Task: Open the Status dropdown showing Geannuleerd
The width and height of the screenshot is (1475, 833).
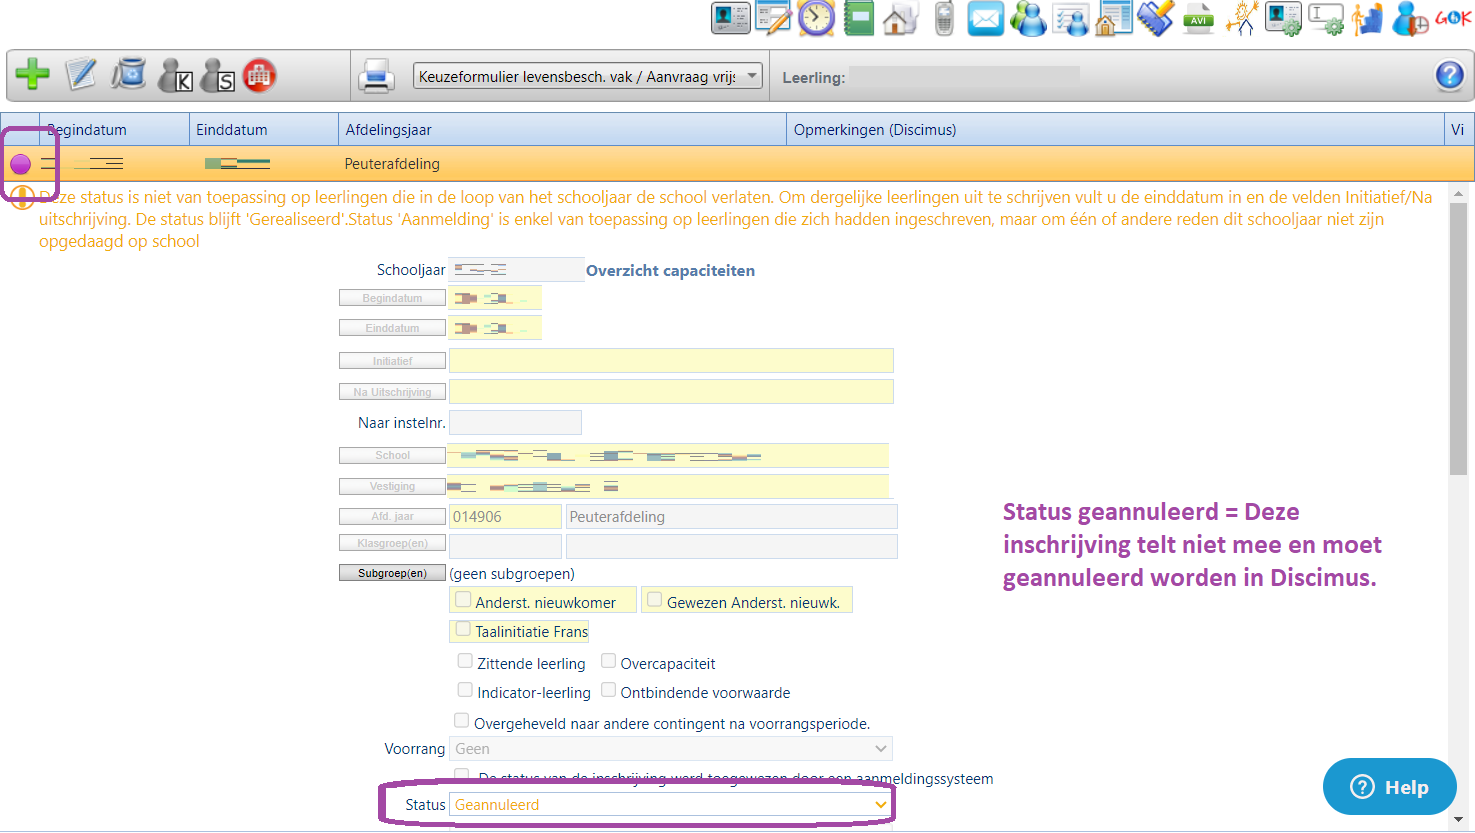Action: click(670, 805)
